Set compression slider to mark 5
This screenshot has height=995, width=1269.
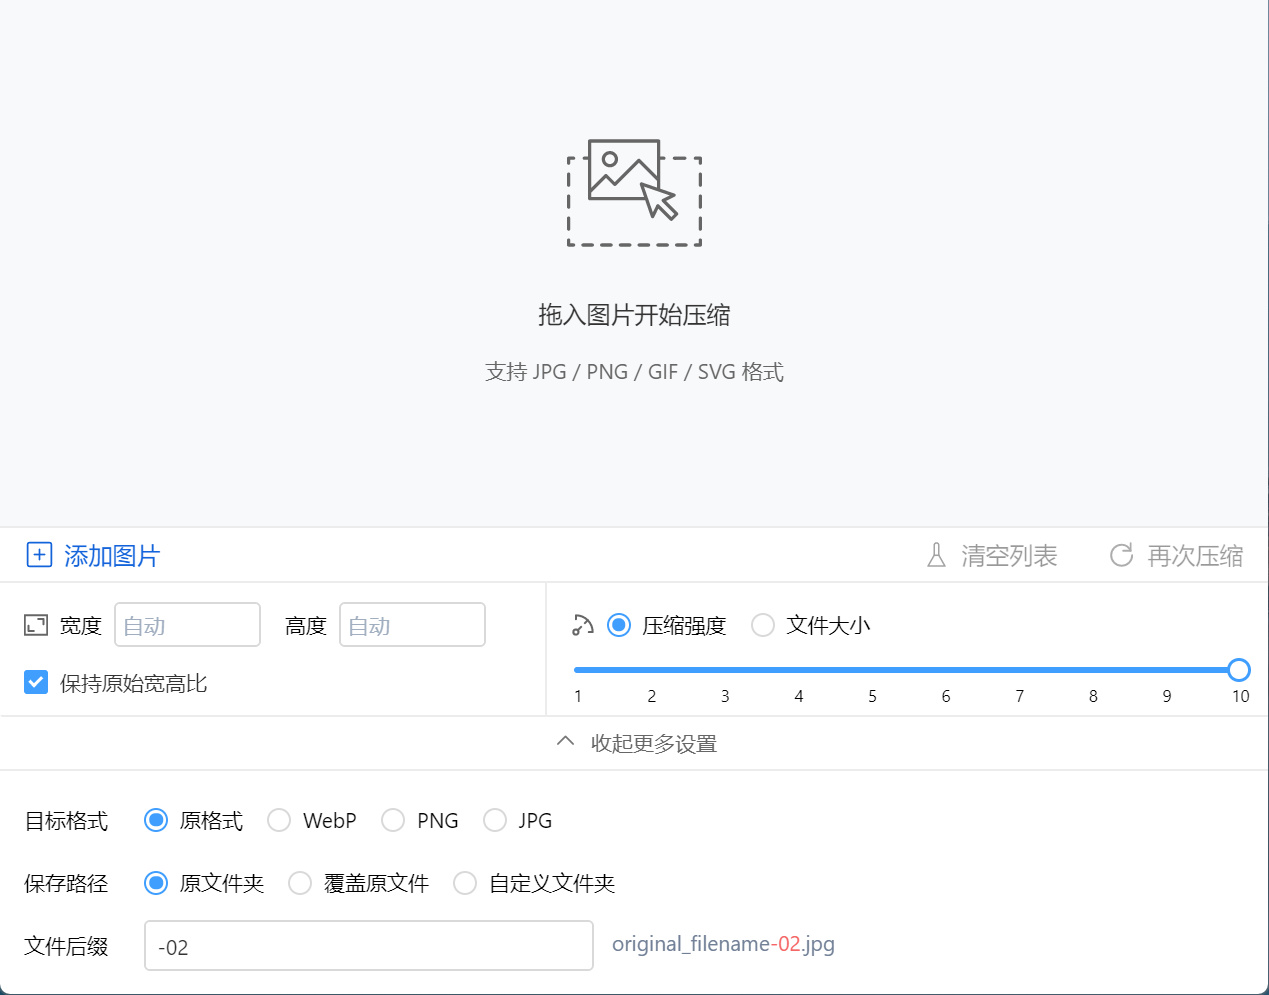(872, 670)
